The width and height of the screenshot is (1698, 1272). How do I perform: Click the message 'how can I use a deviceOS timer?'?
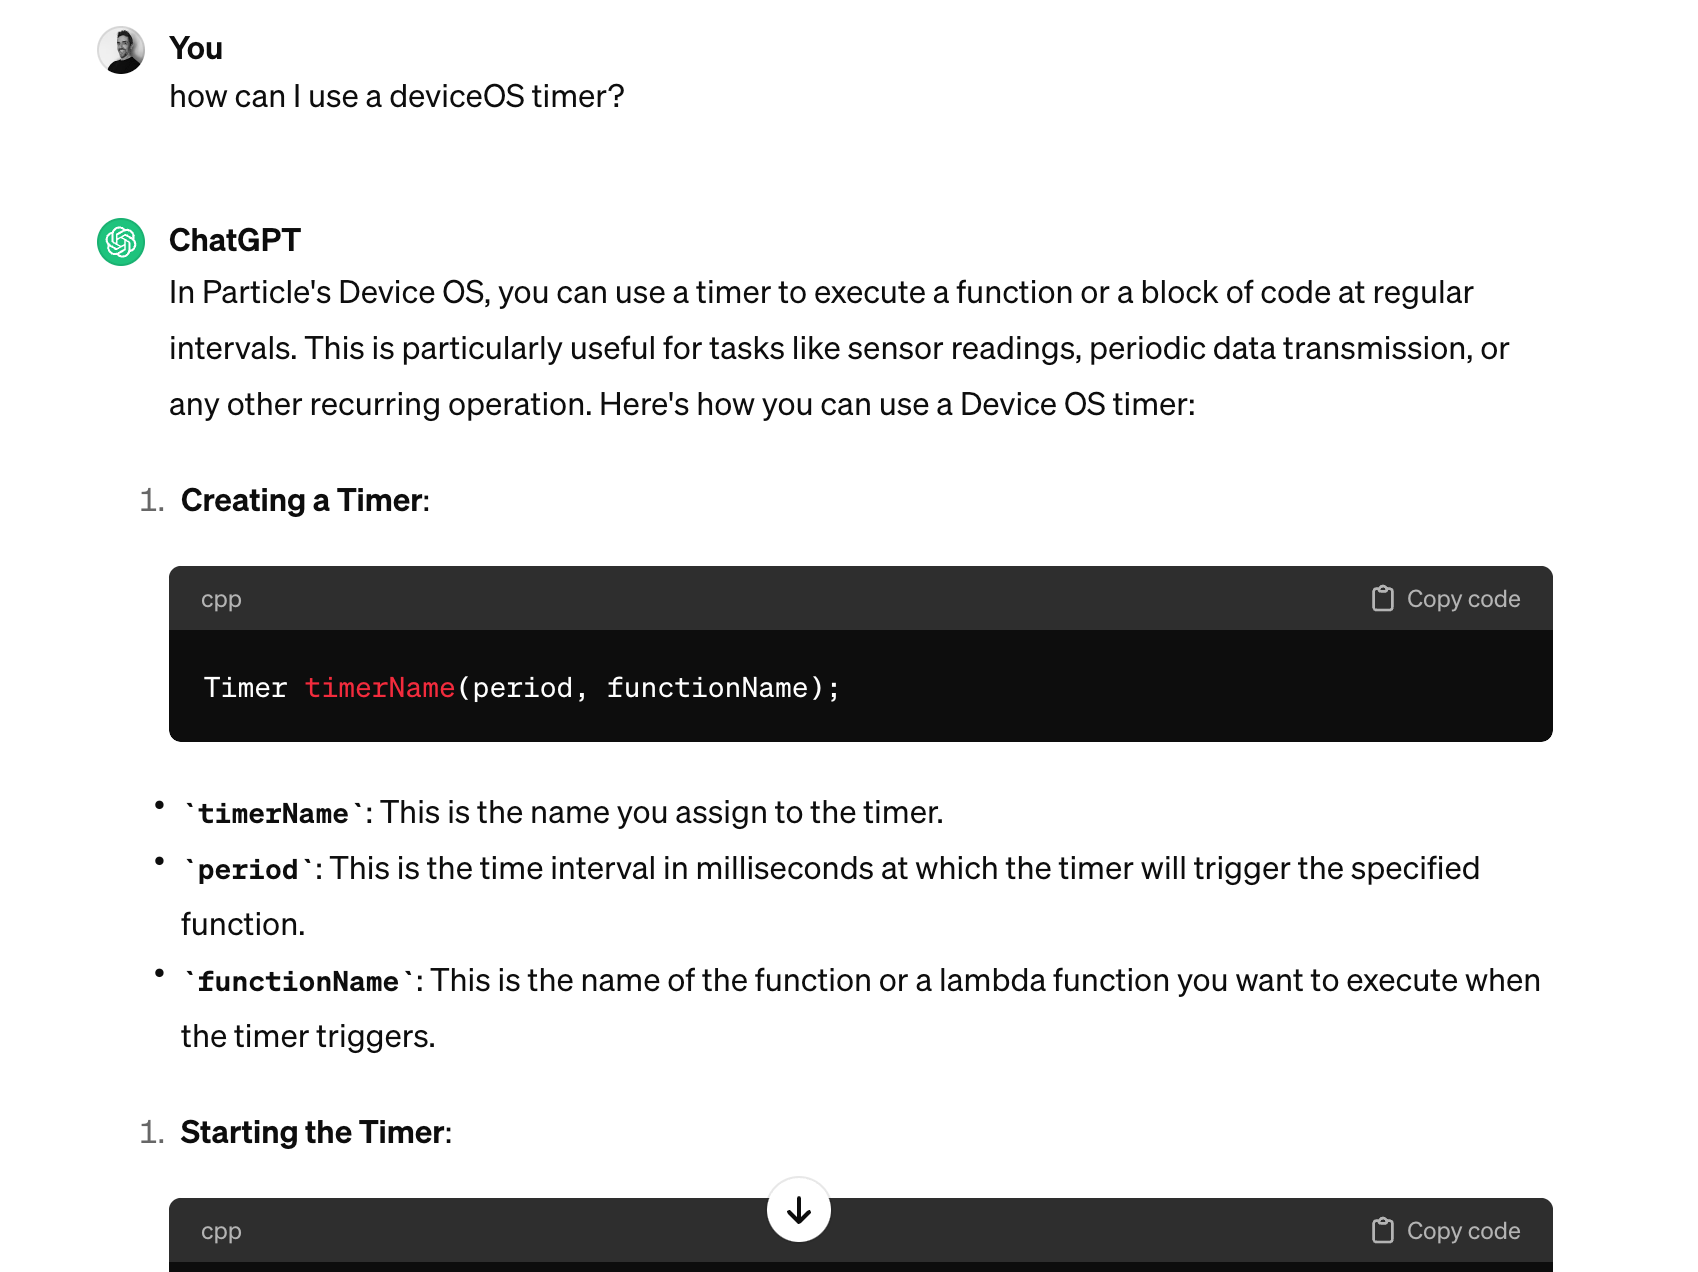point(397,96)
